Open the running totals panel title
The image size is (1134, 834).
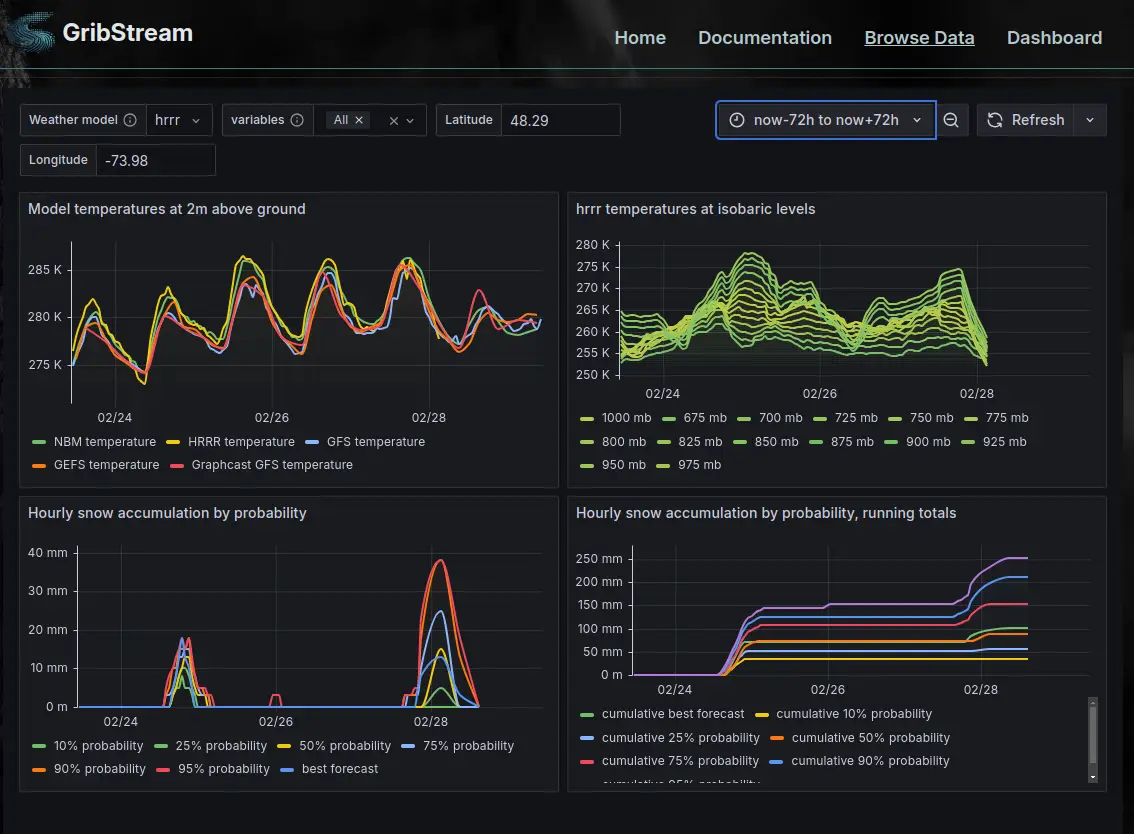[766, 513]
